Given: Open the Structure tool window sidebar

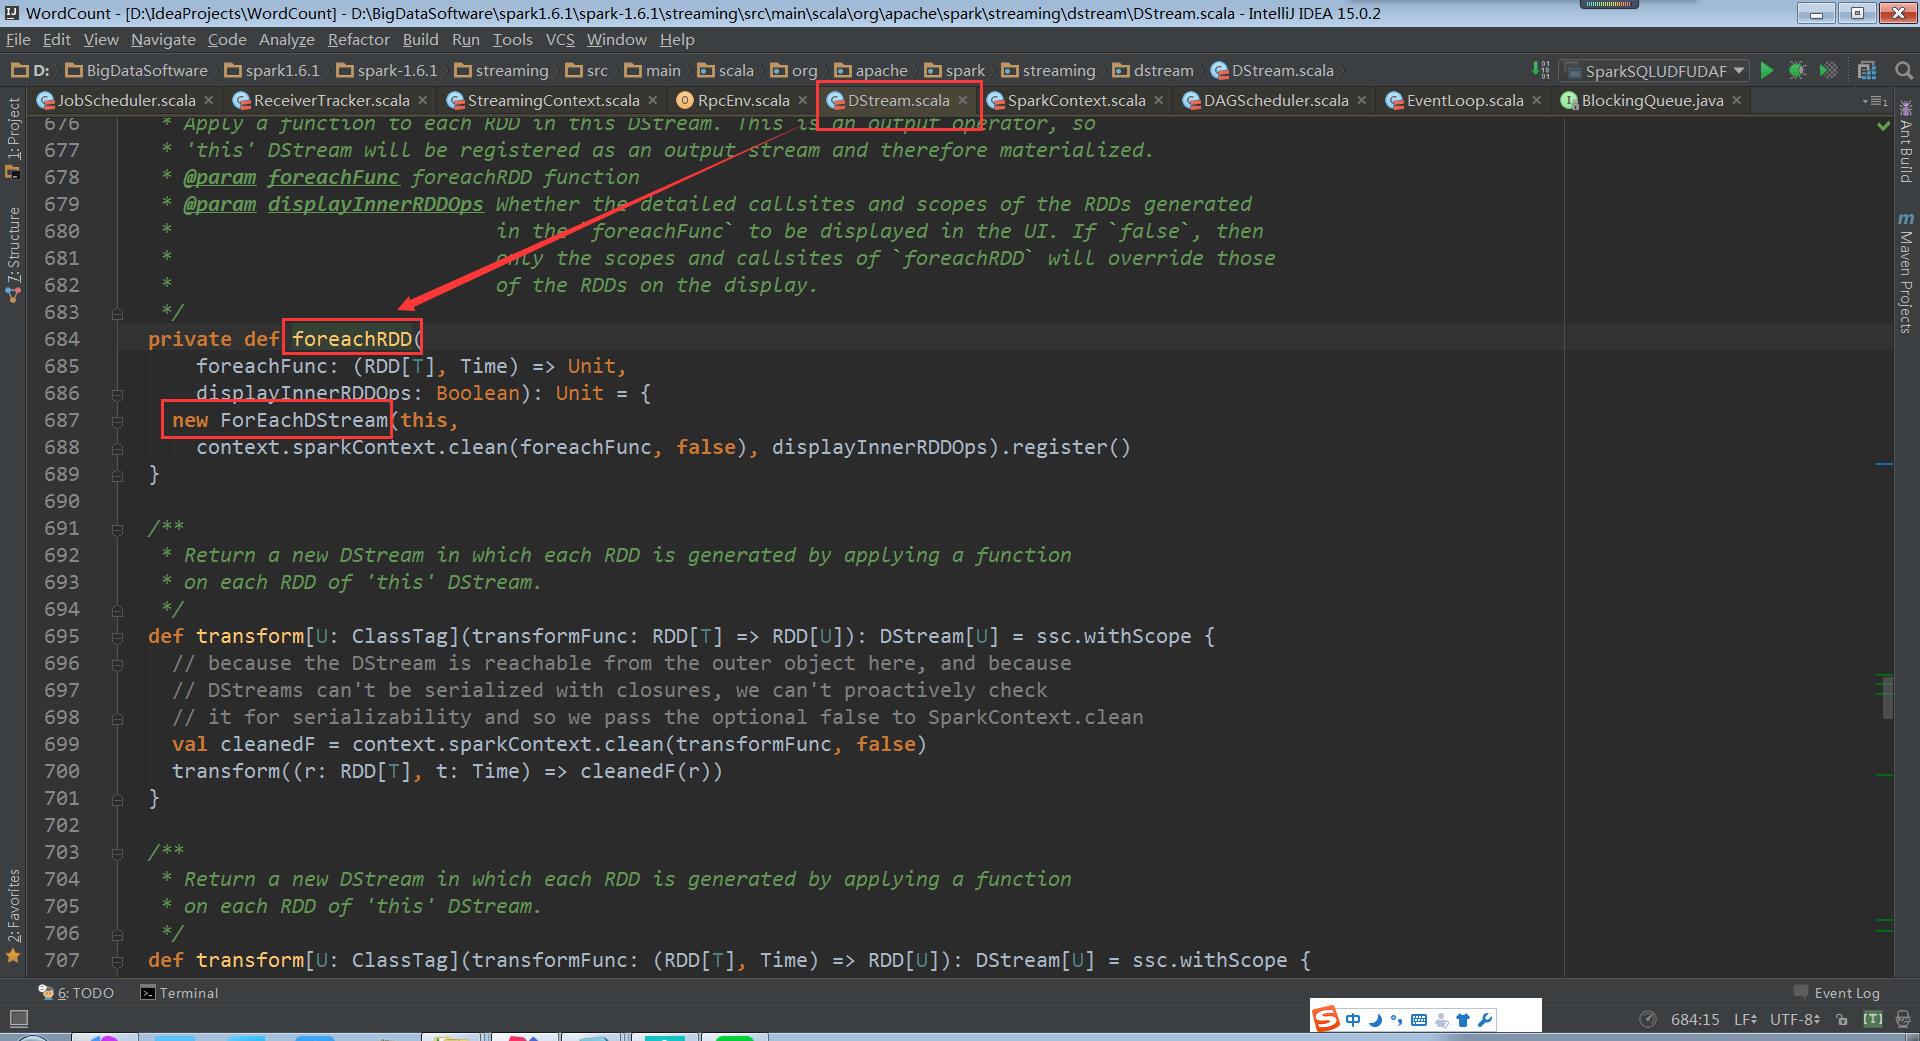Looking at the screenshot, I should (13, 254).
